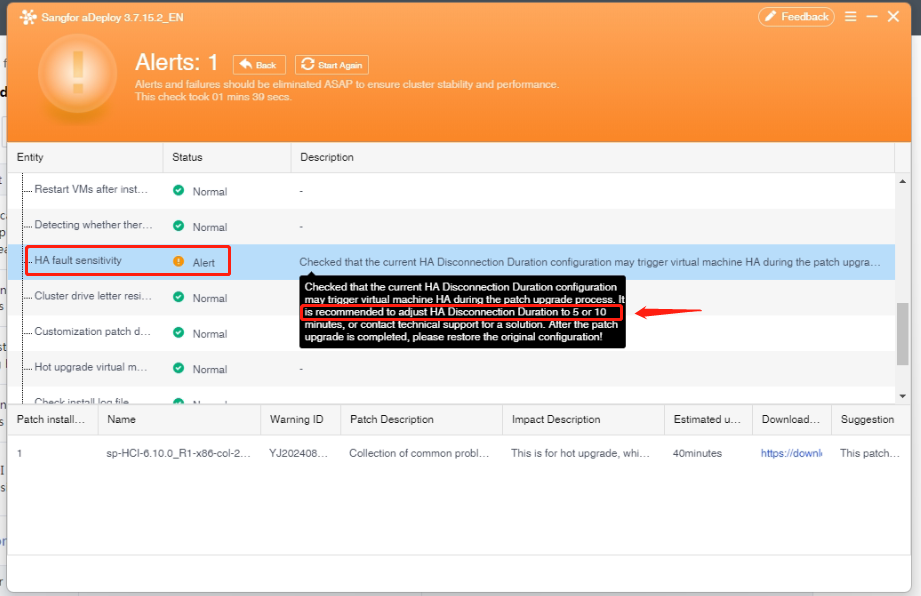The image size is (921, 596).
Task: Click patch install order number 1
Action: [x=19, y=453]
